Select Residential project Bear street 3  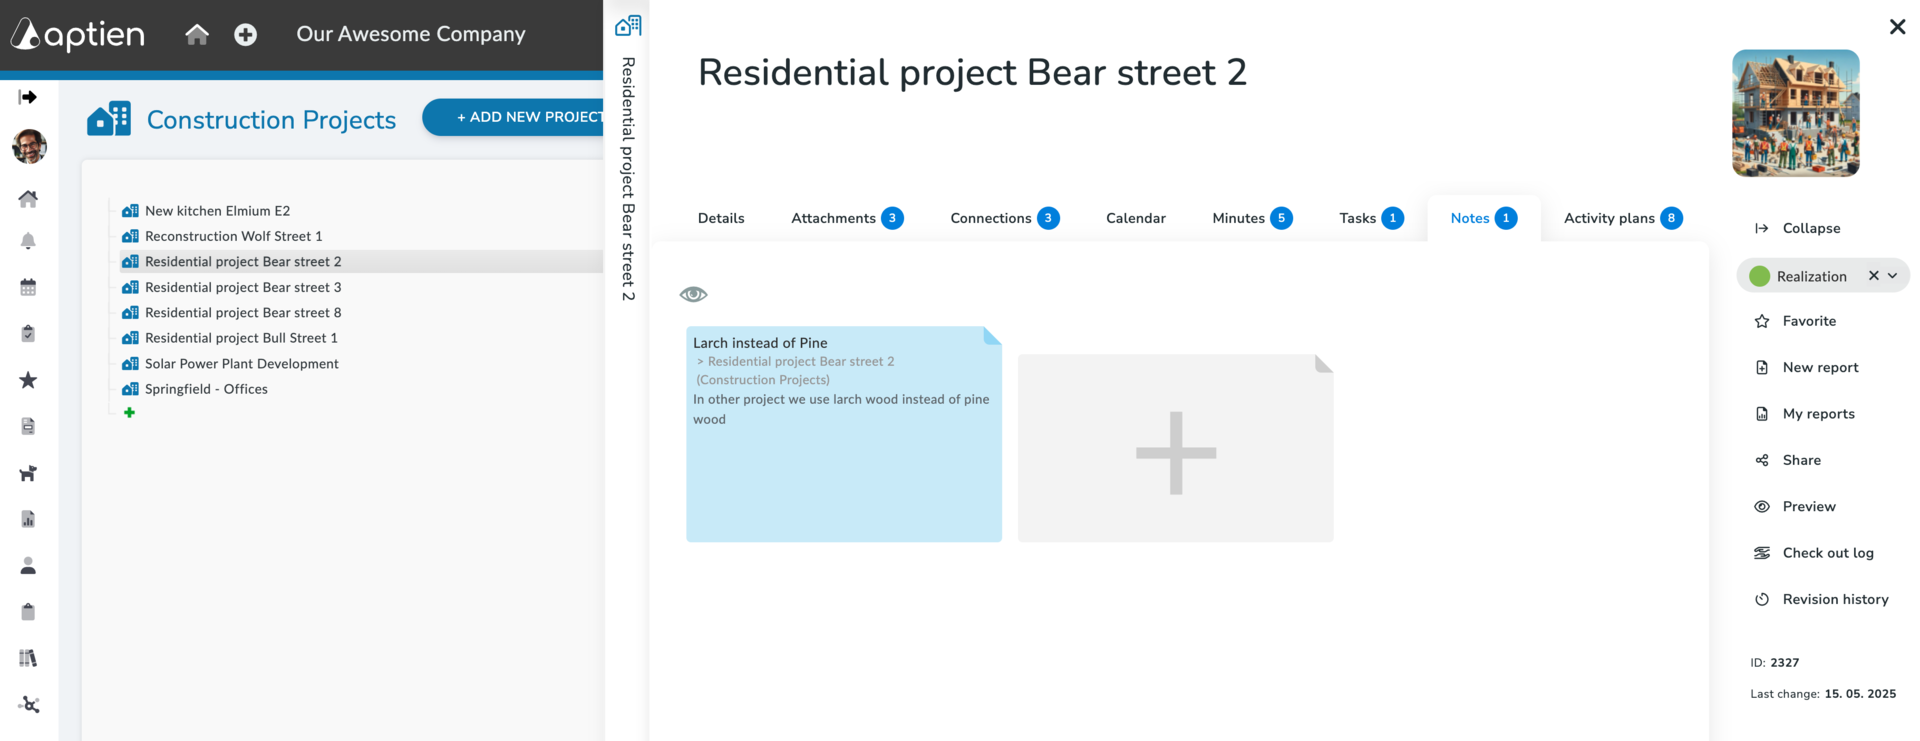pos(243,287)
